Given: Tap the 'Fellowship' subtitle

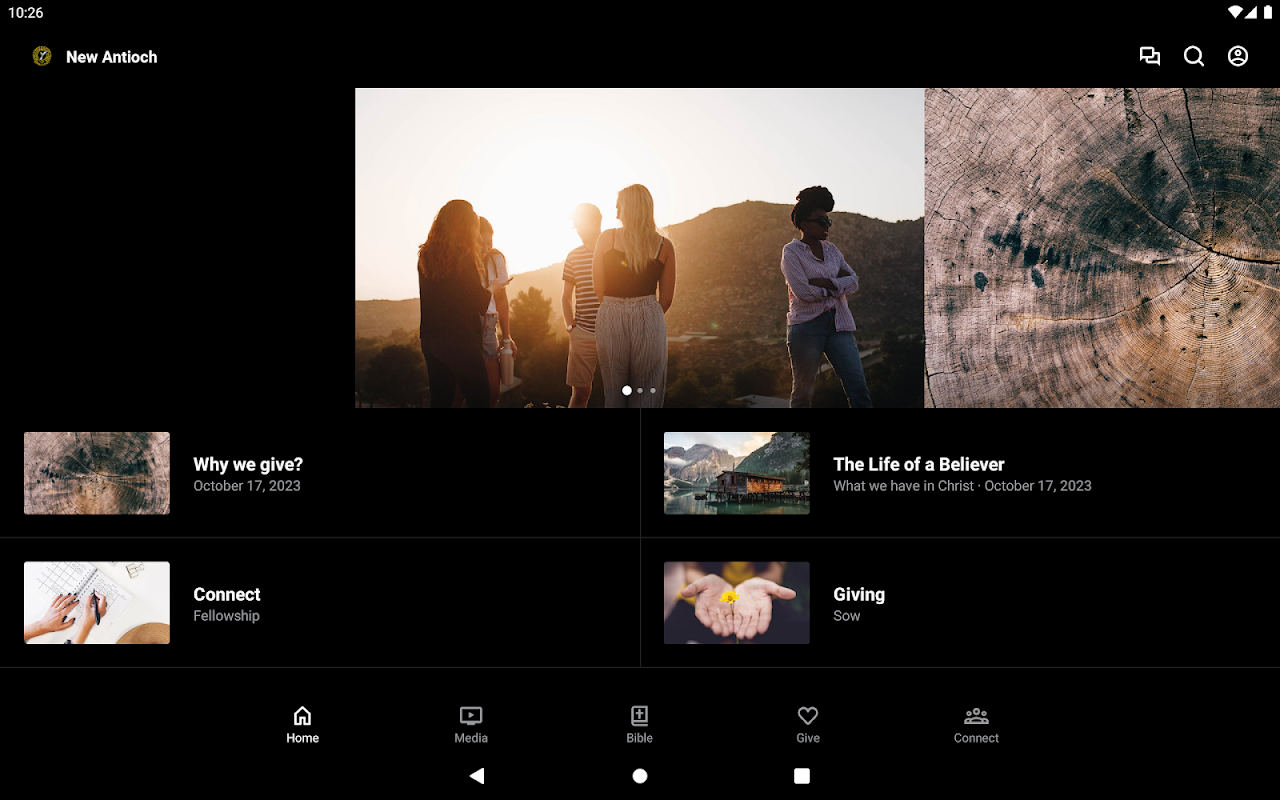Looking at the screenshot, I should [226, 616].
